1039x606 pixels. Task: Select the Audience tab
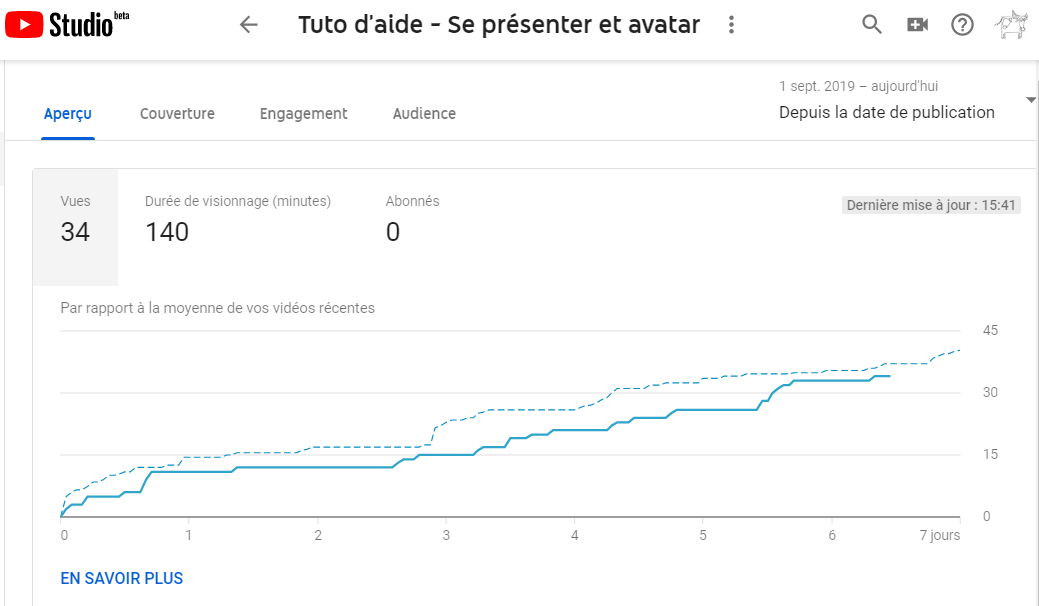tap(424, 114)
